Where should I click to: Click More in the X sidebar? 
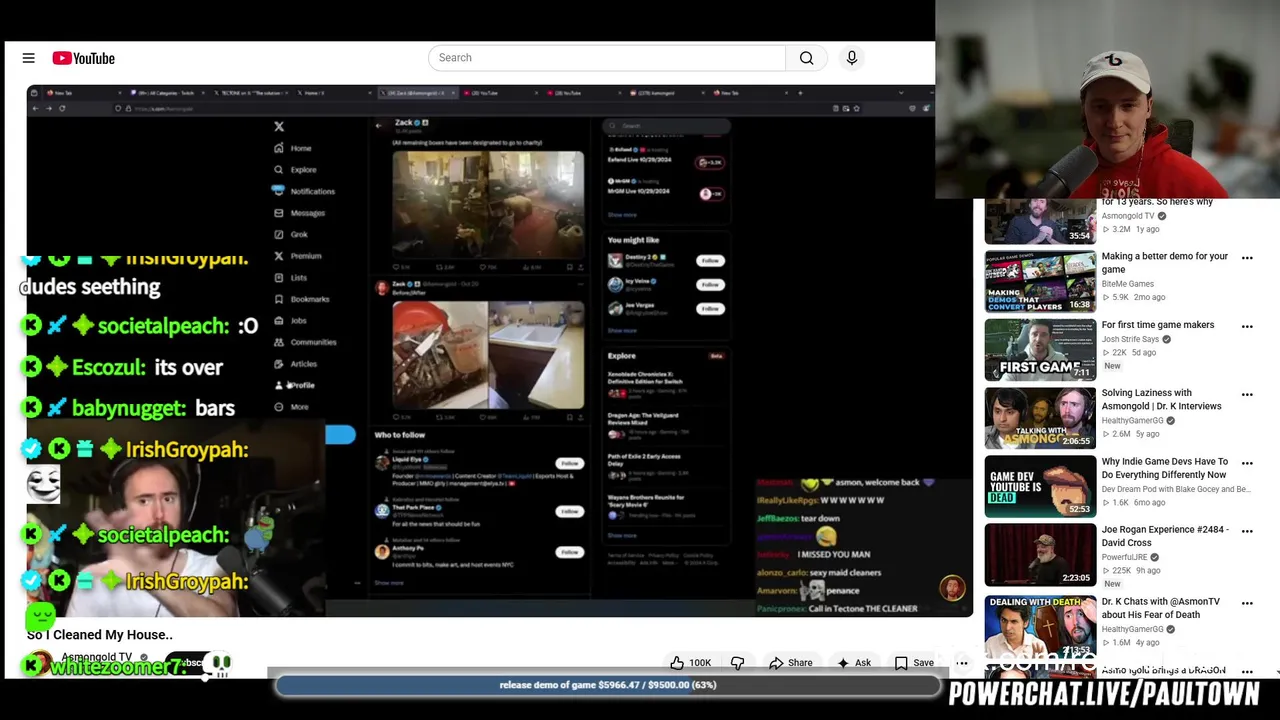(x=291, y=407)
